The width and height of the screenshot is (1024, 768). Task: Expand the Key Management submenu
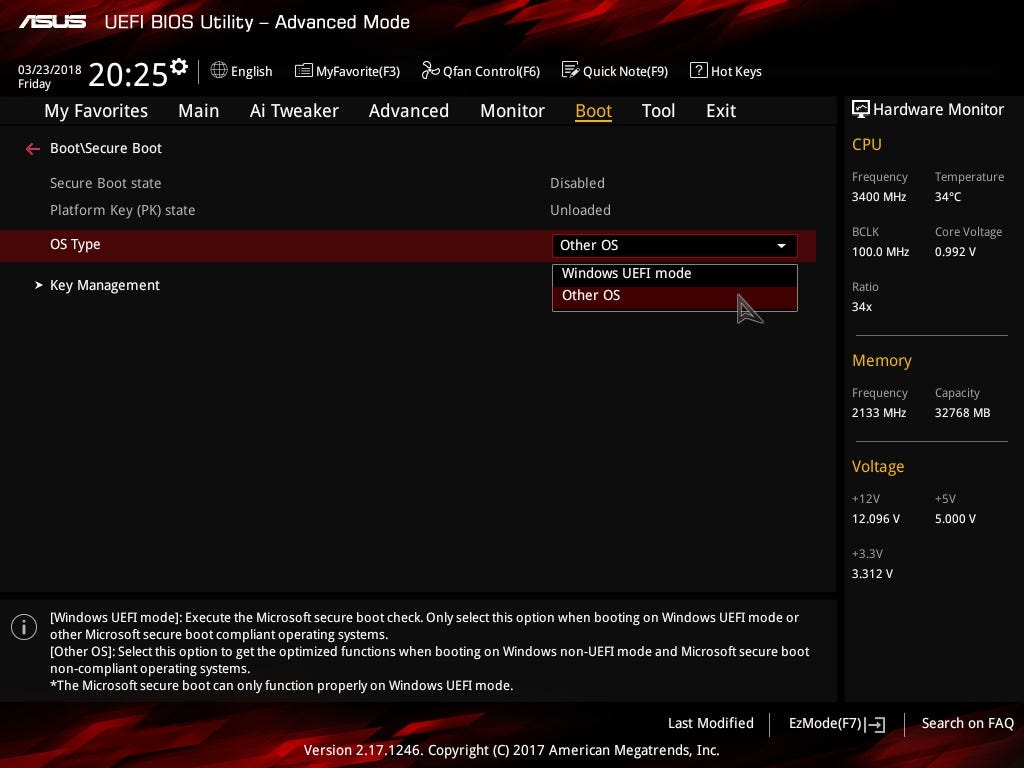(104, 285)
